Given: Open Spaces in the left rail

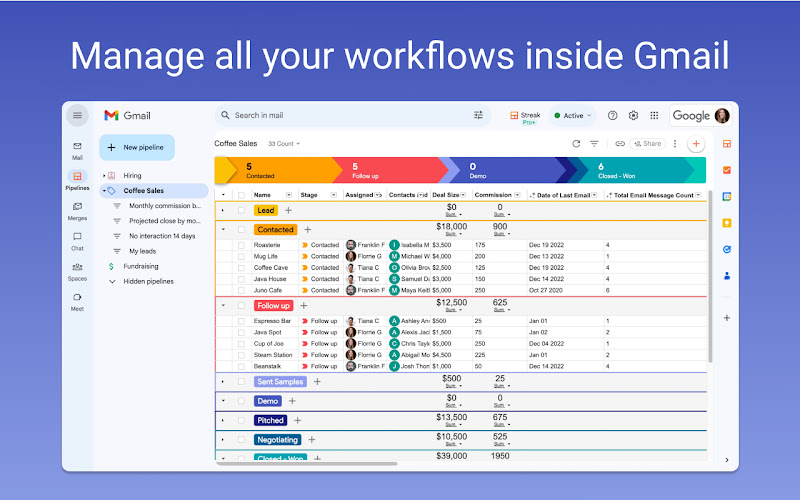Looking at the screenshot, I should click(78, 271).
